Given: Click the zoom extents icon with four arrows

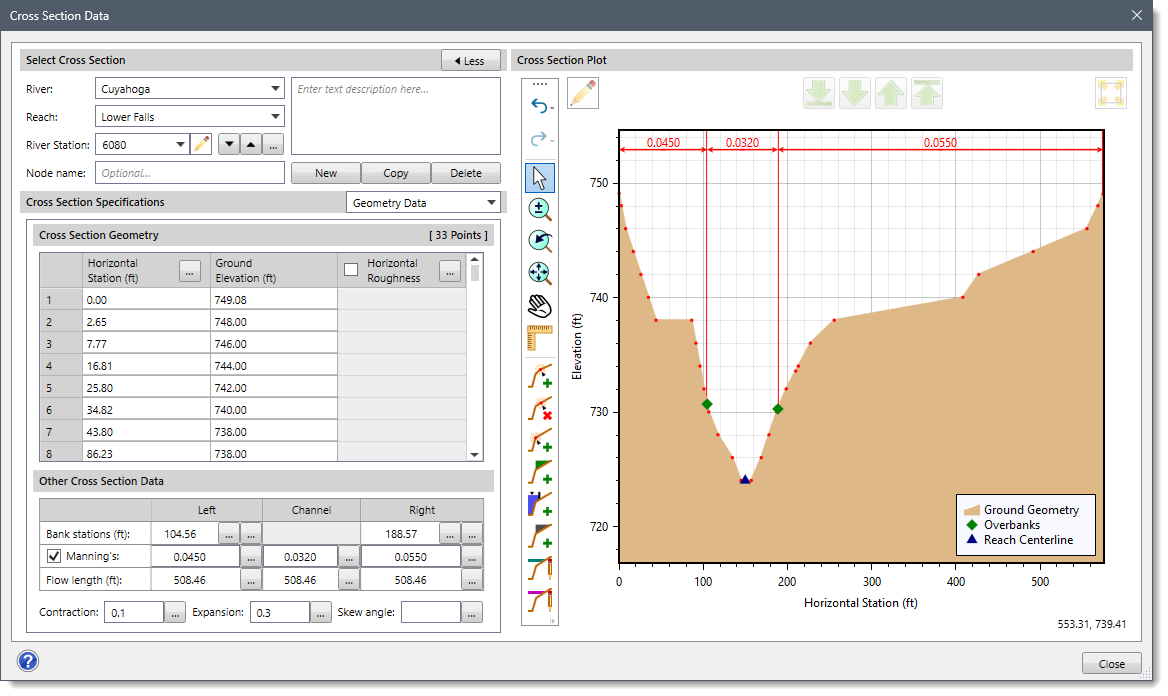Looking at the screenshot, I should point(539,273).
